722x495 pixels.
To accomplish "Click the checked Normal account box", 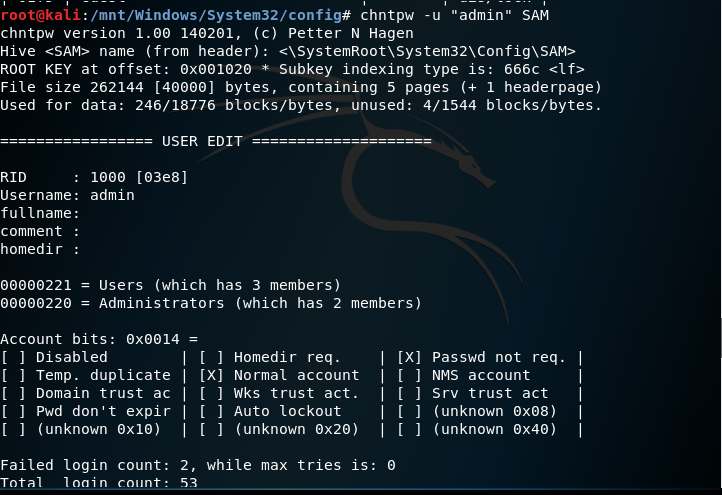I will (x=211, y=375).
